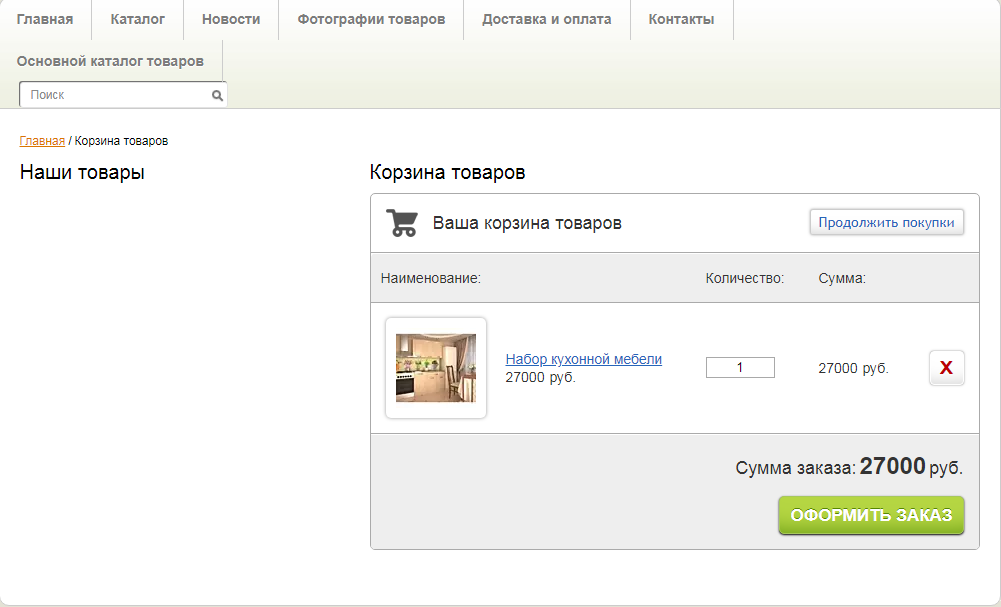1001x607 pixels.
Task: Click the search magnifier icon
Action: [217, 95]
